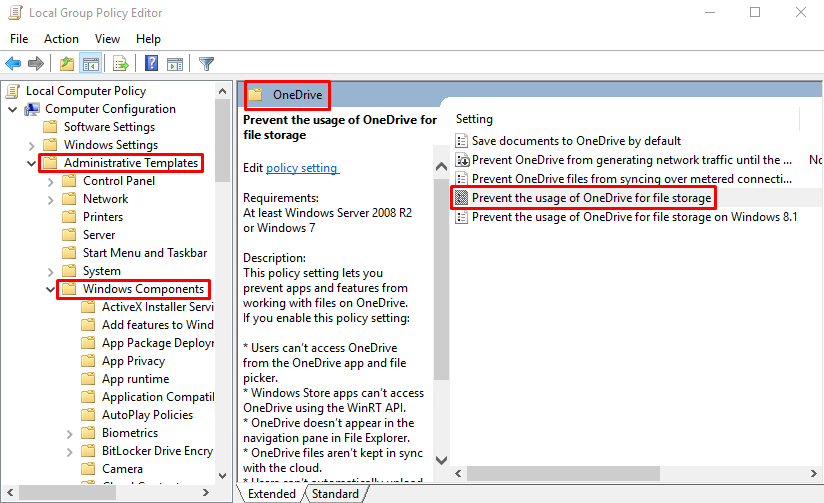The image size is (824, 503).
Task: Click the Software Settings folder icon
Action: pyautogui.click(x=50, y=127)
